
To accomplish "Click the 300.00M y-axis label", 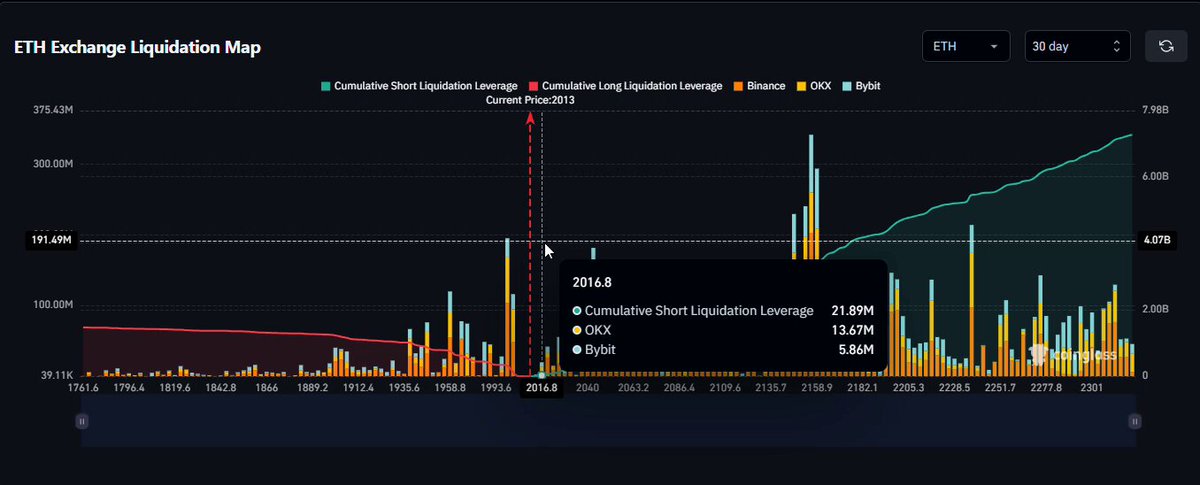I will pos(54,163).
